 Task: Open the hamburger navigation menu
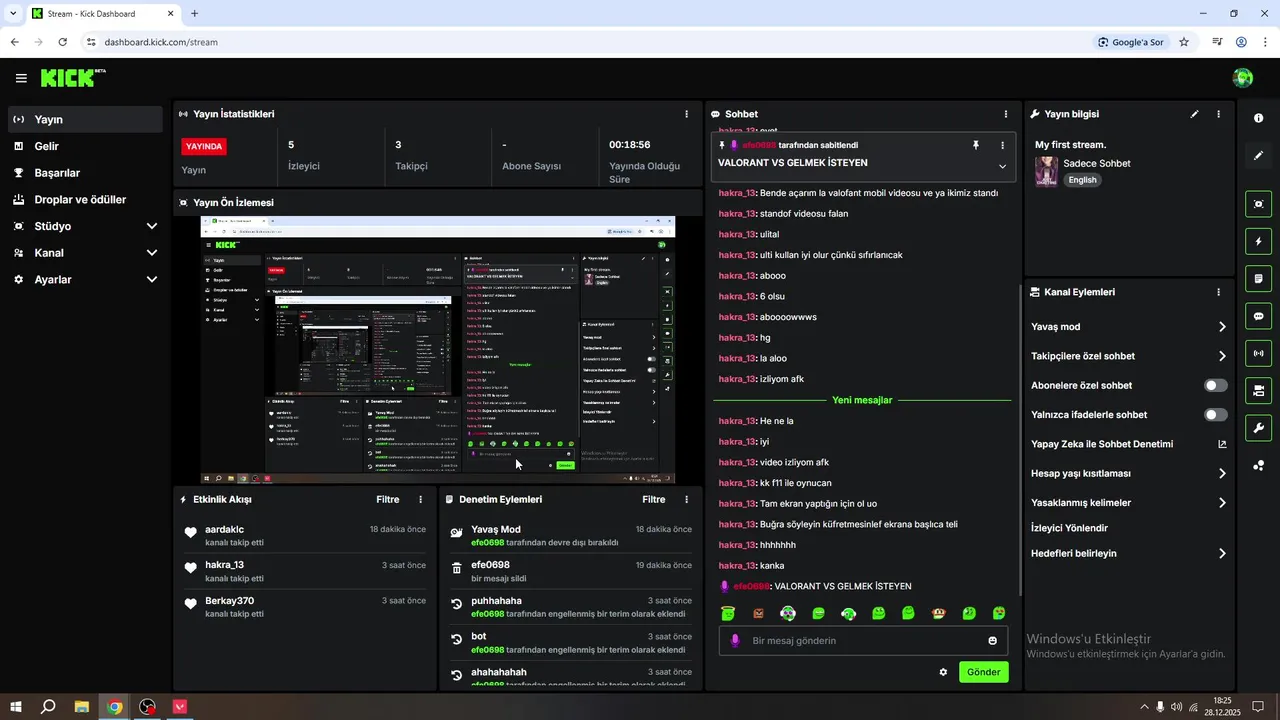[21, 78]
